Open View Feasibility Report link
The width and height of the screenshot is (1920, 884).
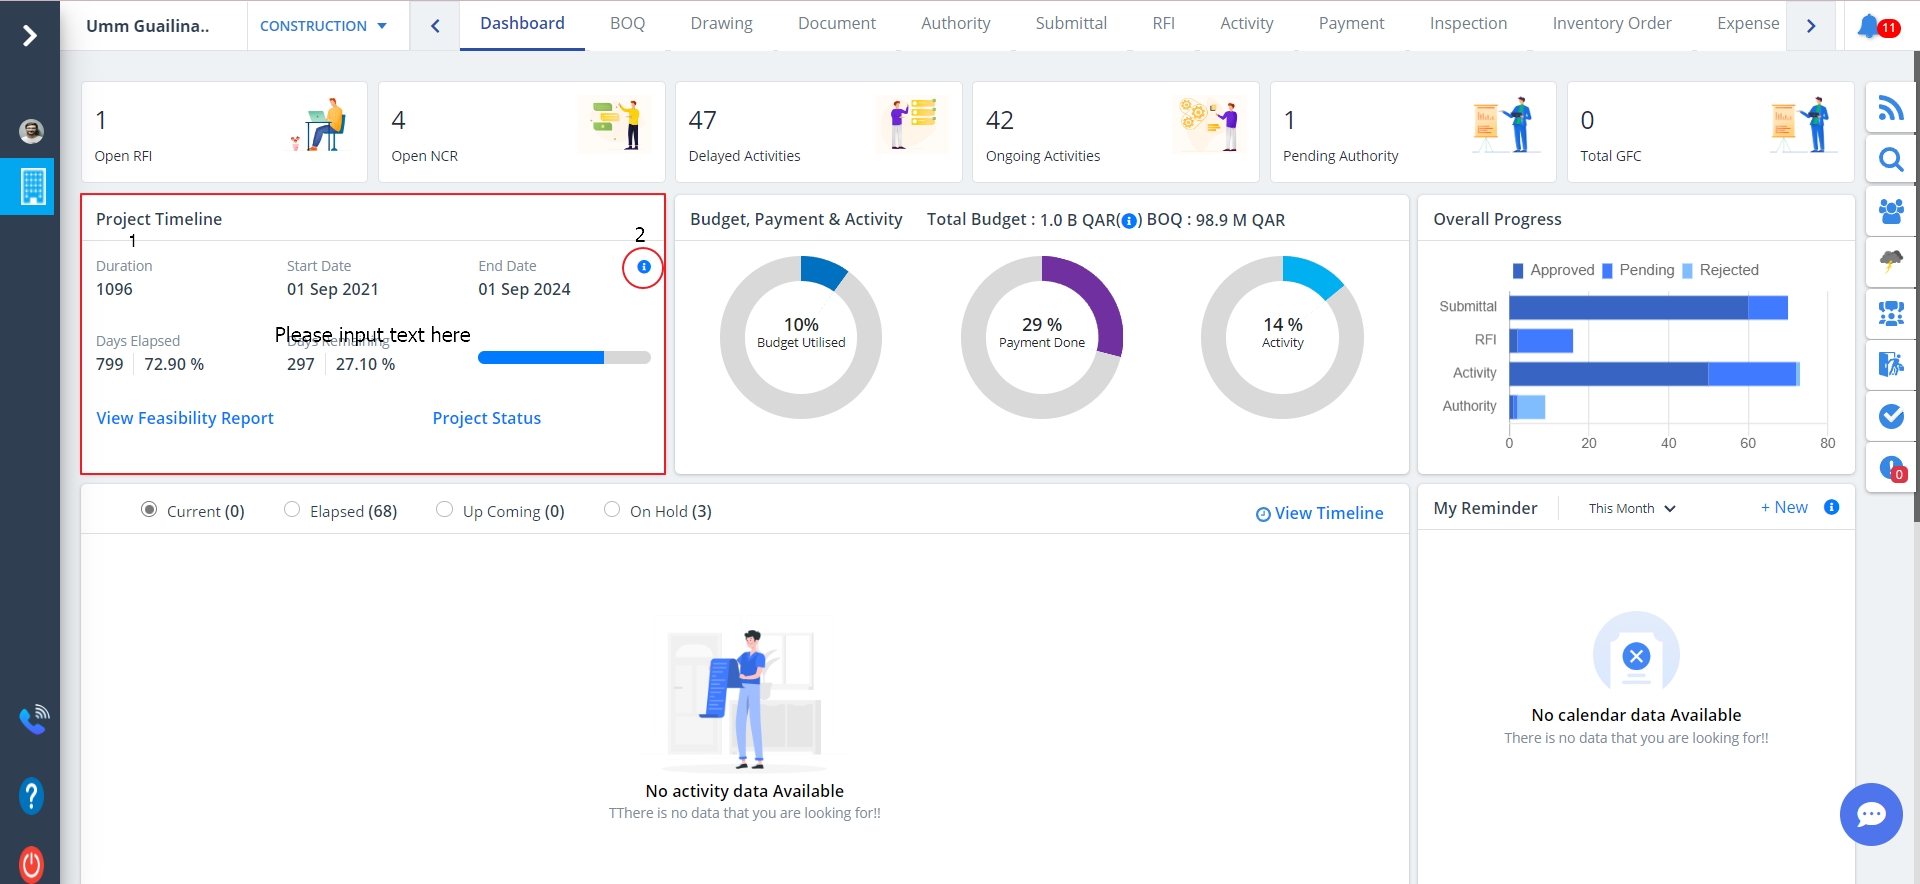click(185, 418)
